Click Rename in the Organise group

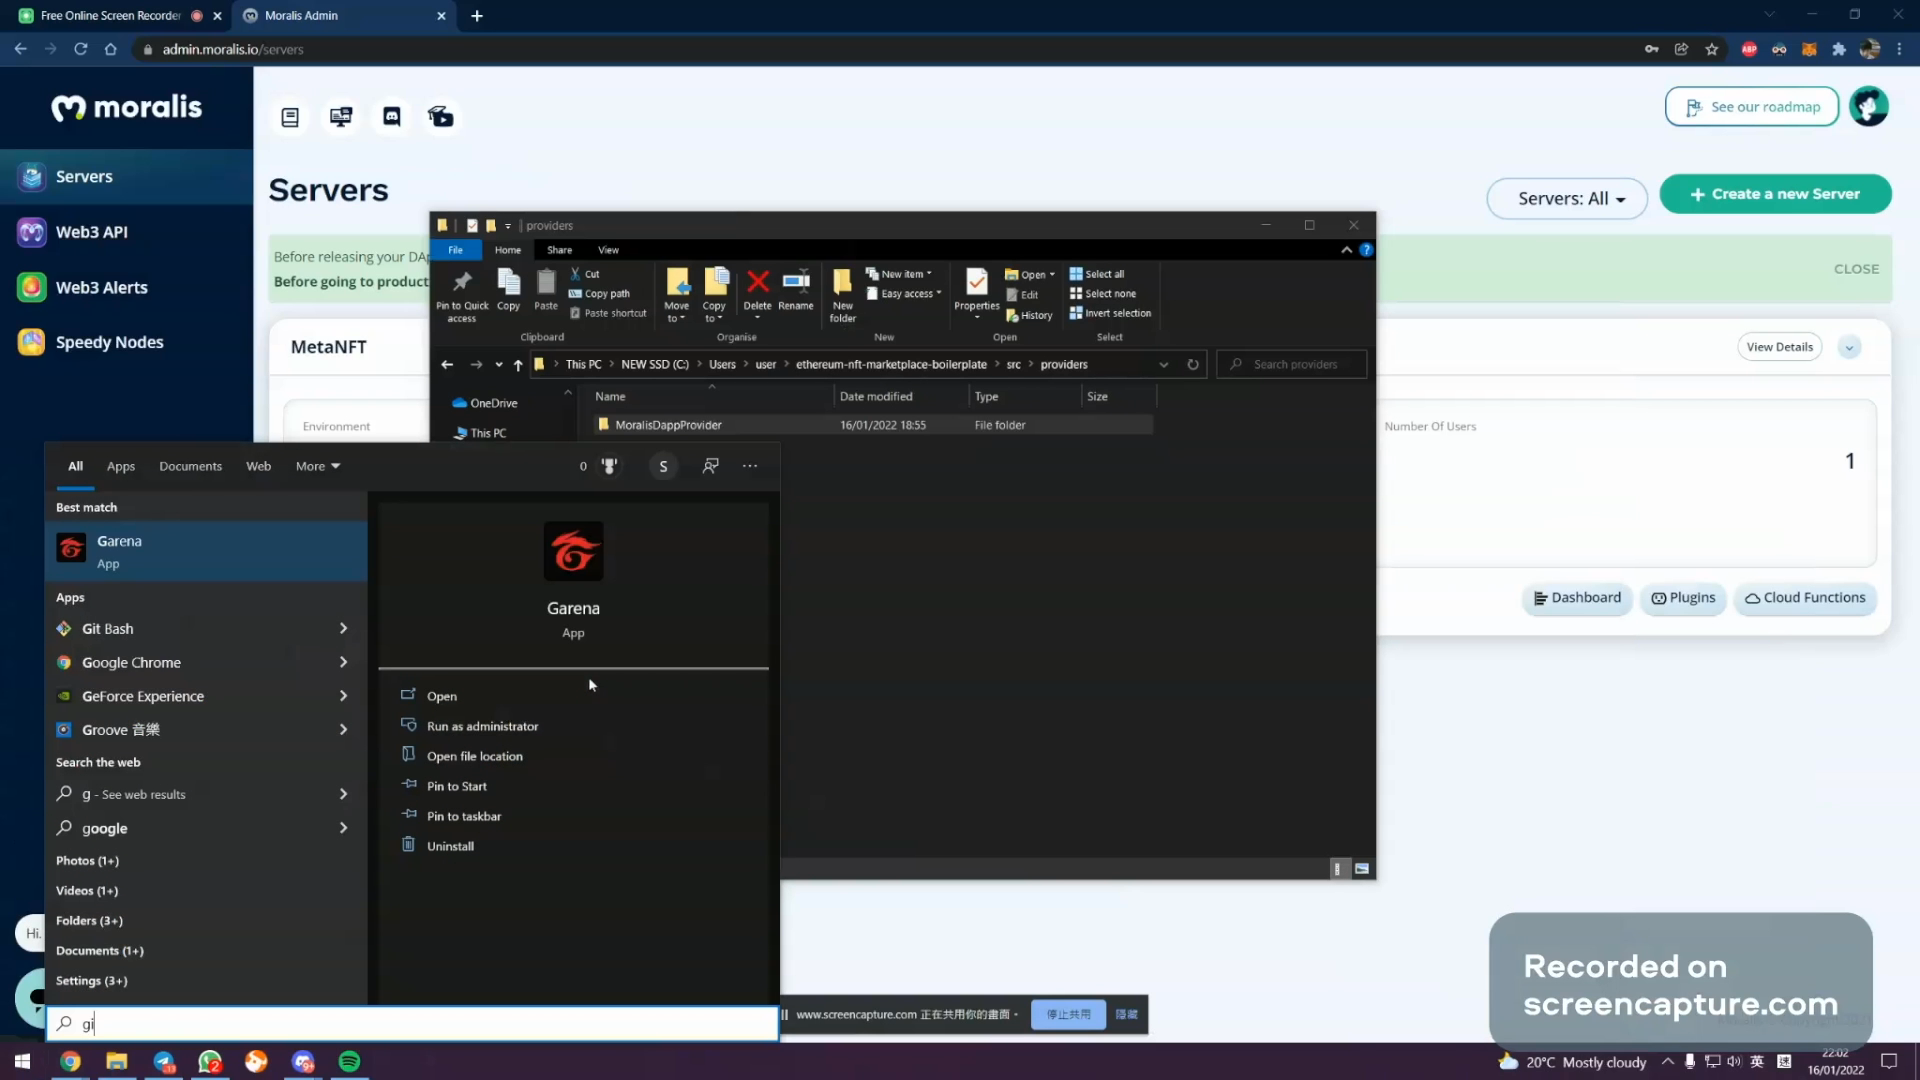[x=796, y=290]
